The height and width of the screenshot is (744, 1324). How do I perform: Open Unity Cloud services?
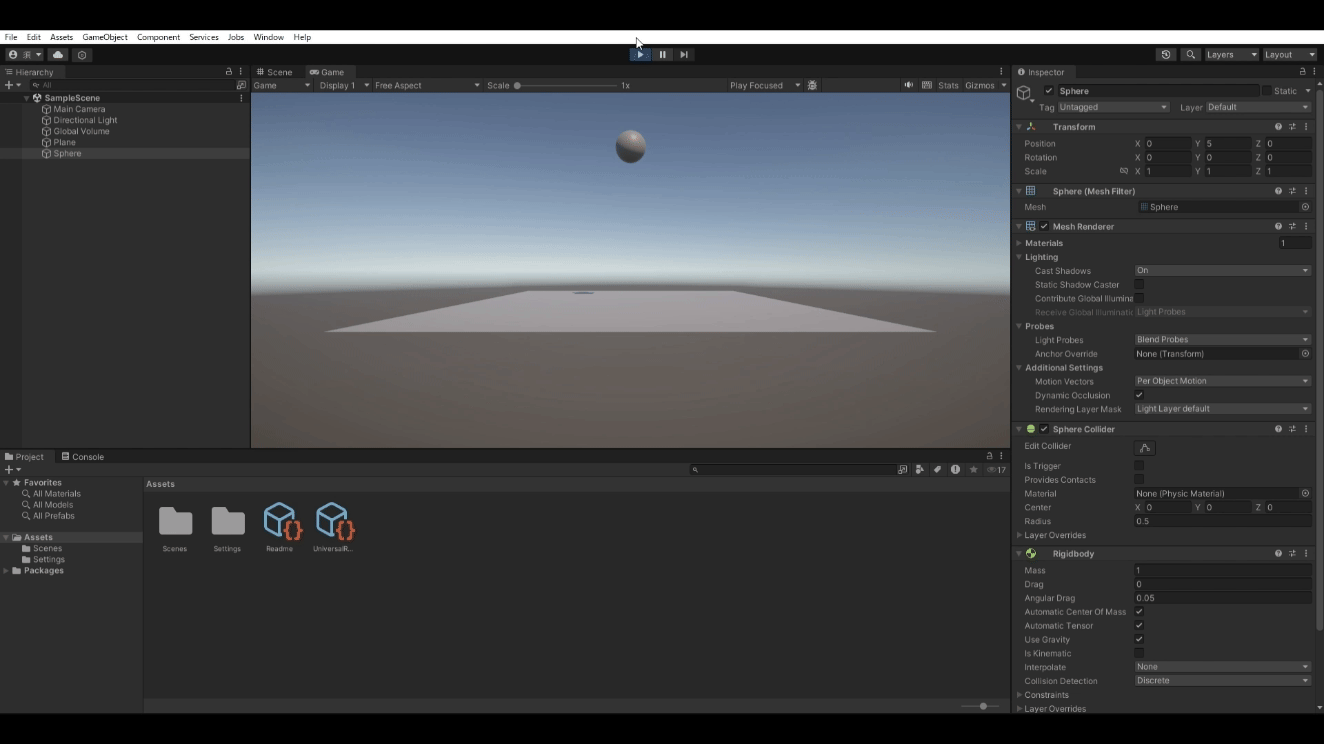pyautogui.click(x=58, y=55)
